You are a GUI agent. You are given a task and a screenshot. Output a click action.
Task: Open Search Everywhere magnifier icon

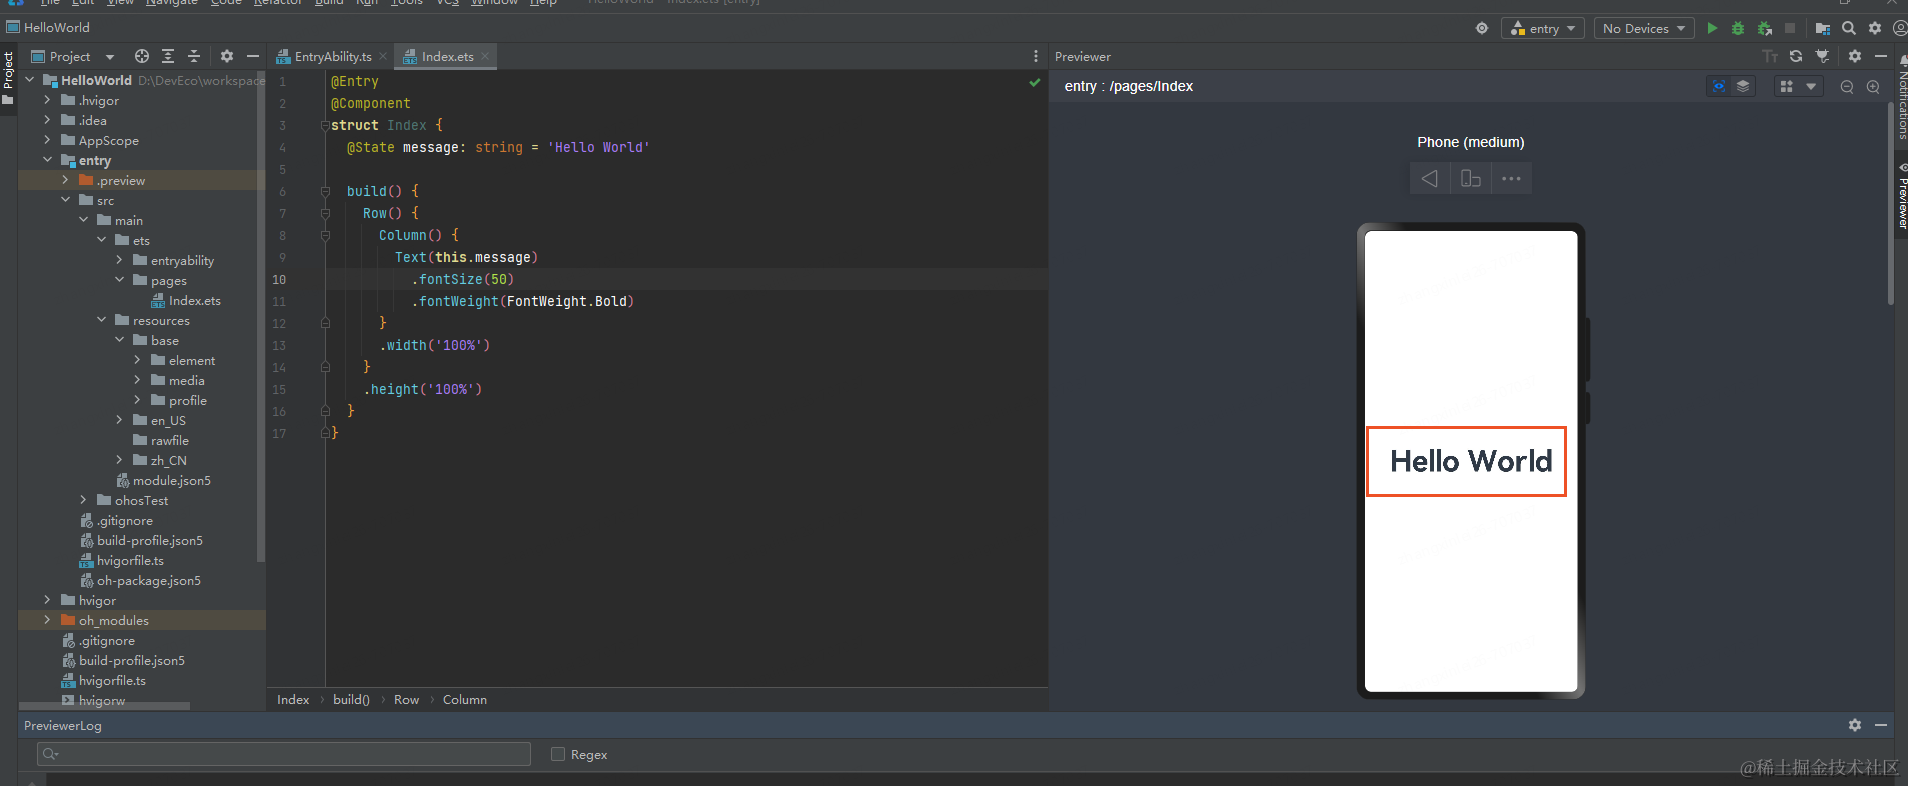click(1849, 28)
